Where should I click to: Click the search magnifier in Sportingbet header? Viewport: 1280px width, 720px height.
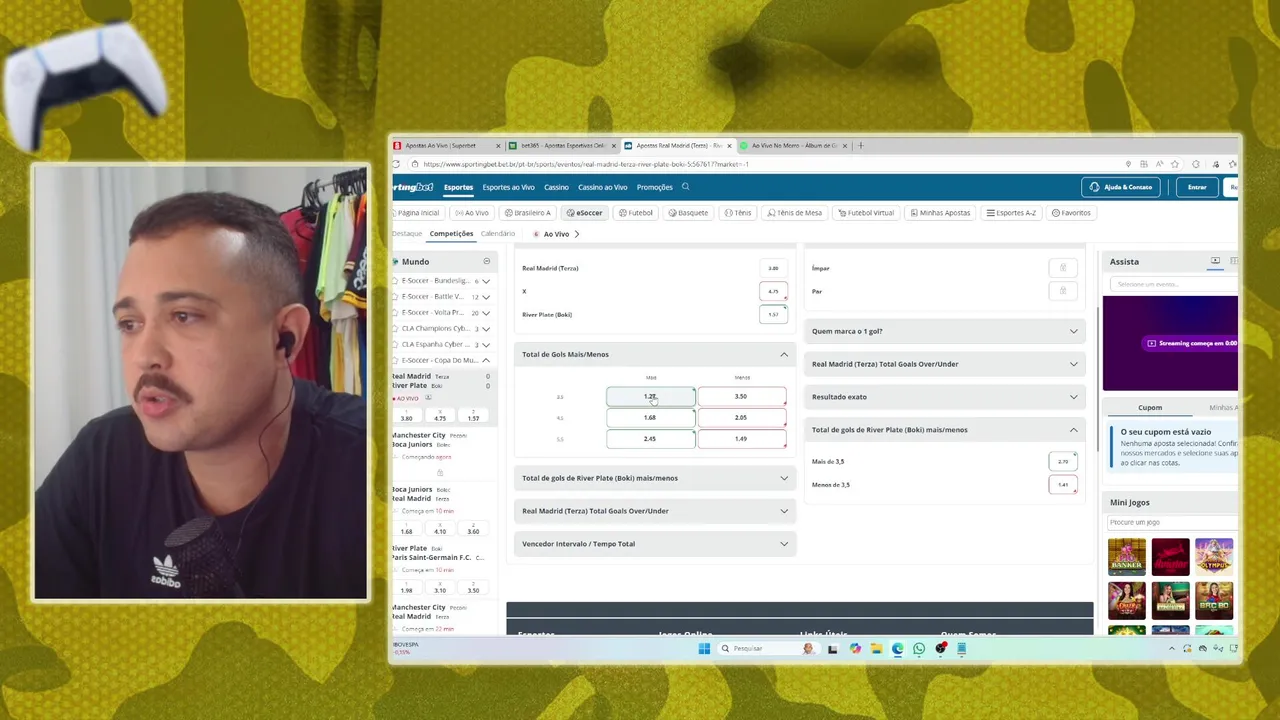click(685, 187)
